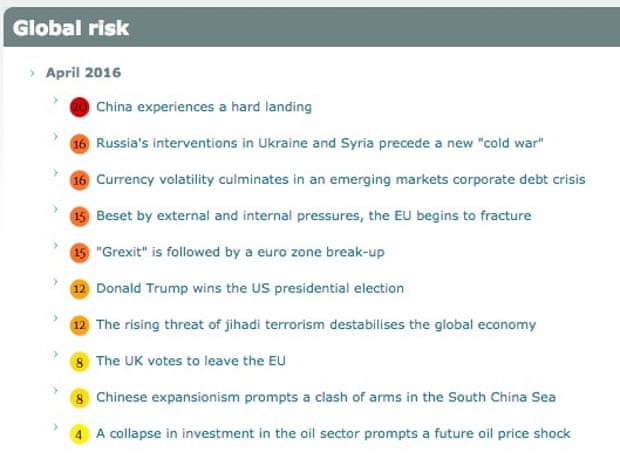Viewport: 620px width, 466px height.
Task: Select the April 2016 heading
Action: [83, 73]
